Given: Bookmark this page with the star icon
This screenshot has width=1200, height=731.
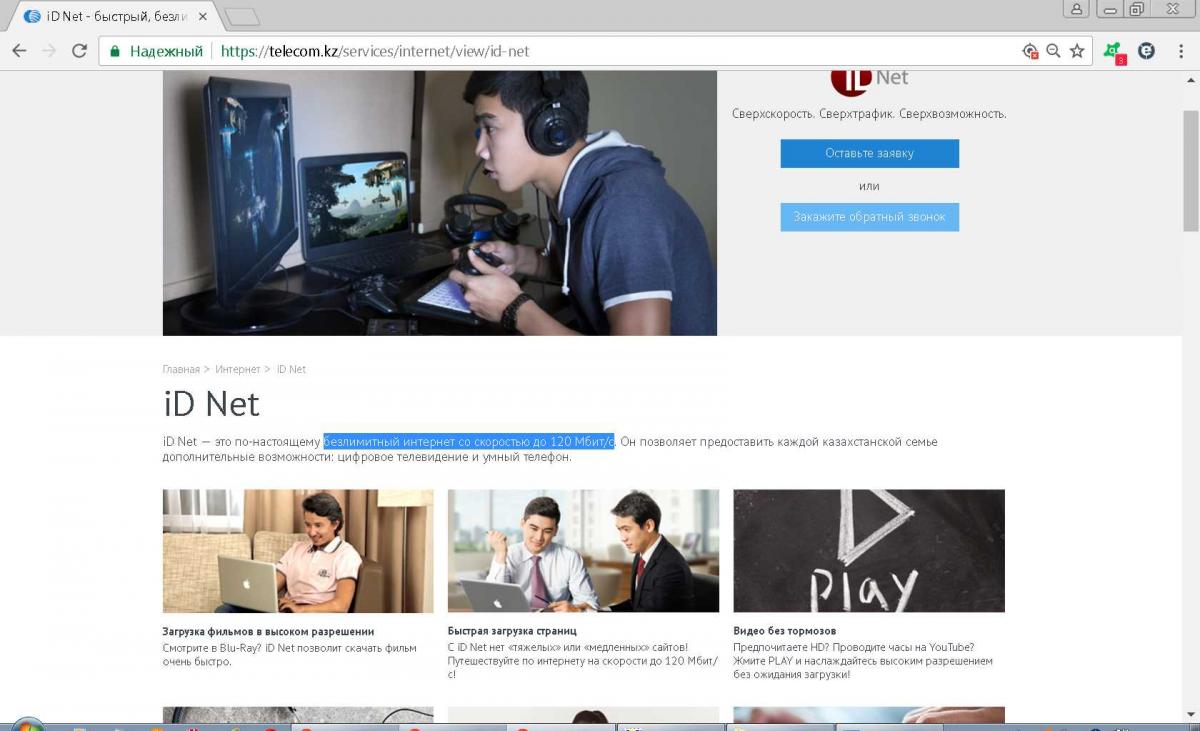Looking at the screenshot, I should (x=1077, y=51).
